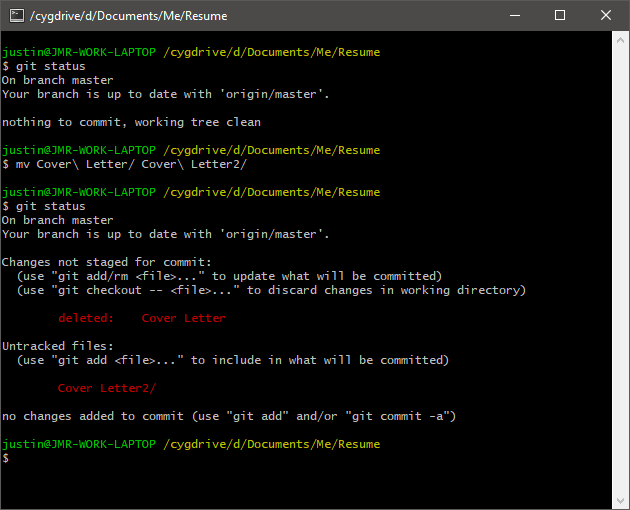This screenshot has width=630, height=510.
Task: Click the window title path text
Action: pos(129,16)
